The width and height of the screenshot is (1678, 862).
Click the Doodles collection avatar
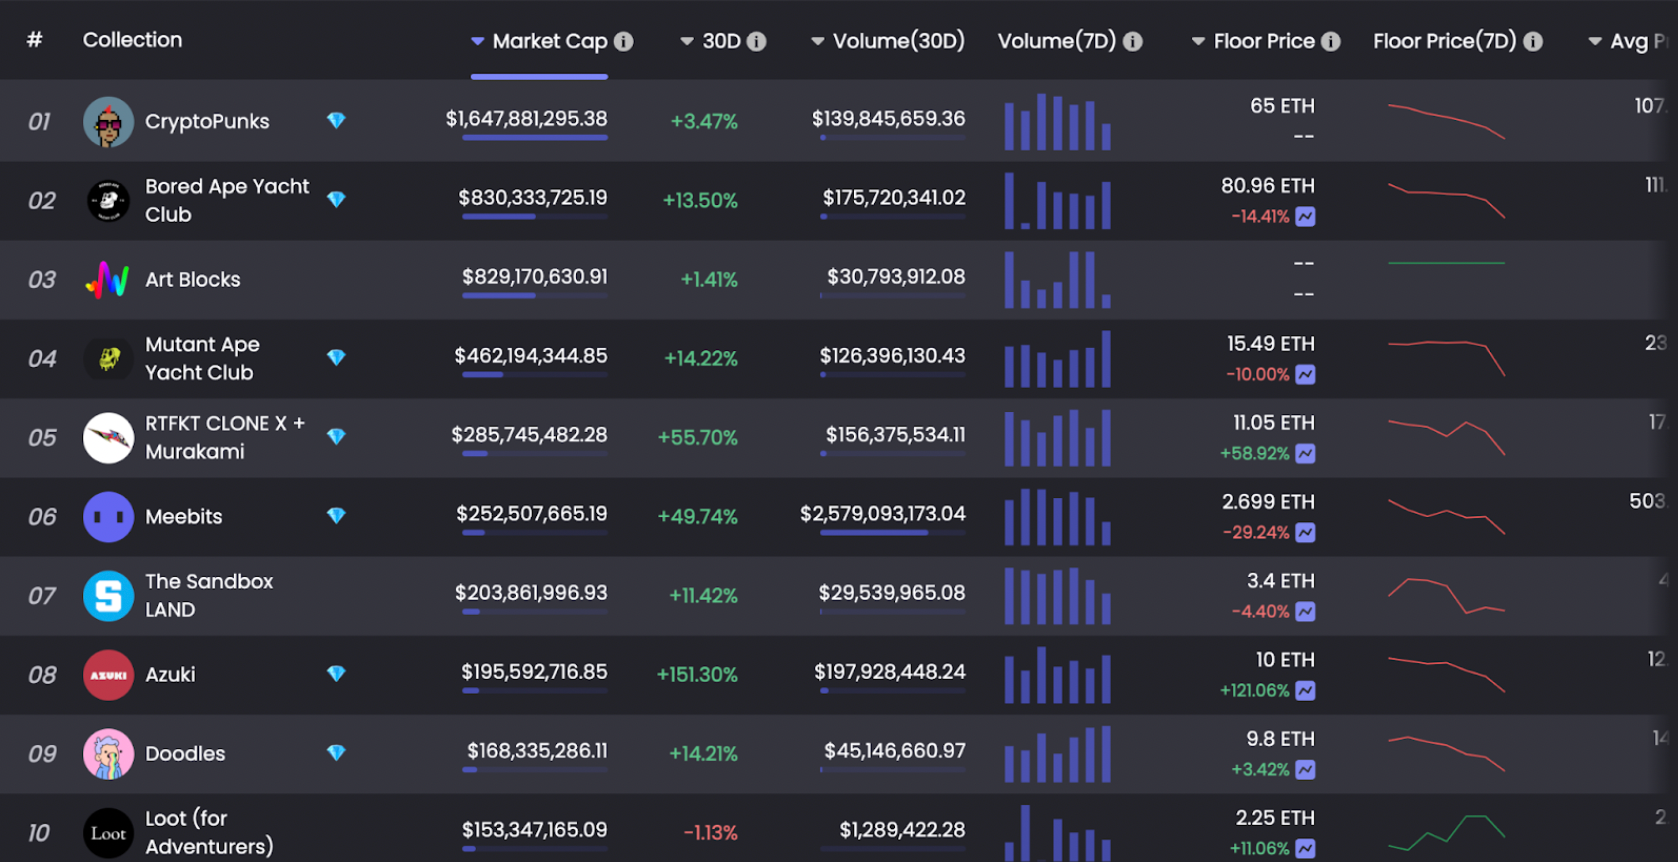pyautogui.click(x=108, y=754)
